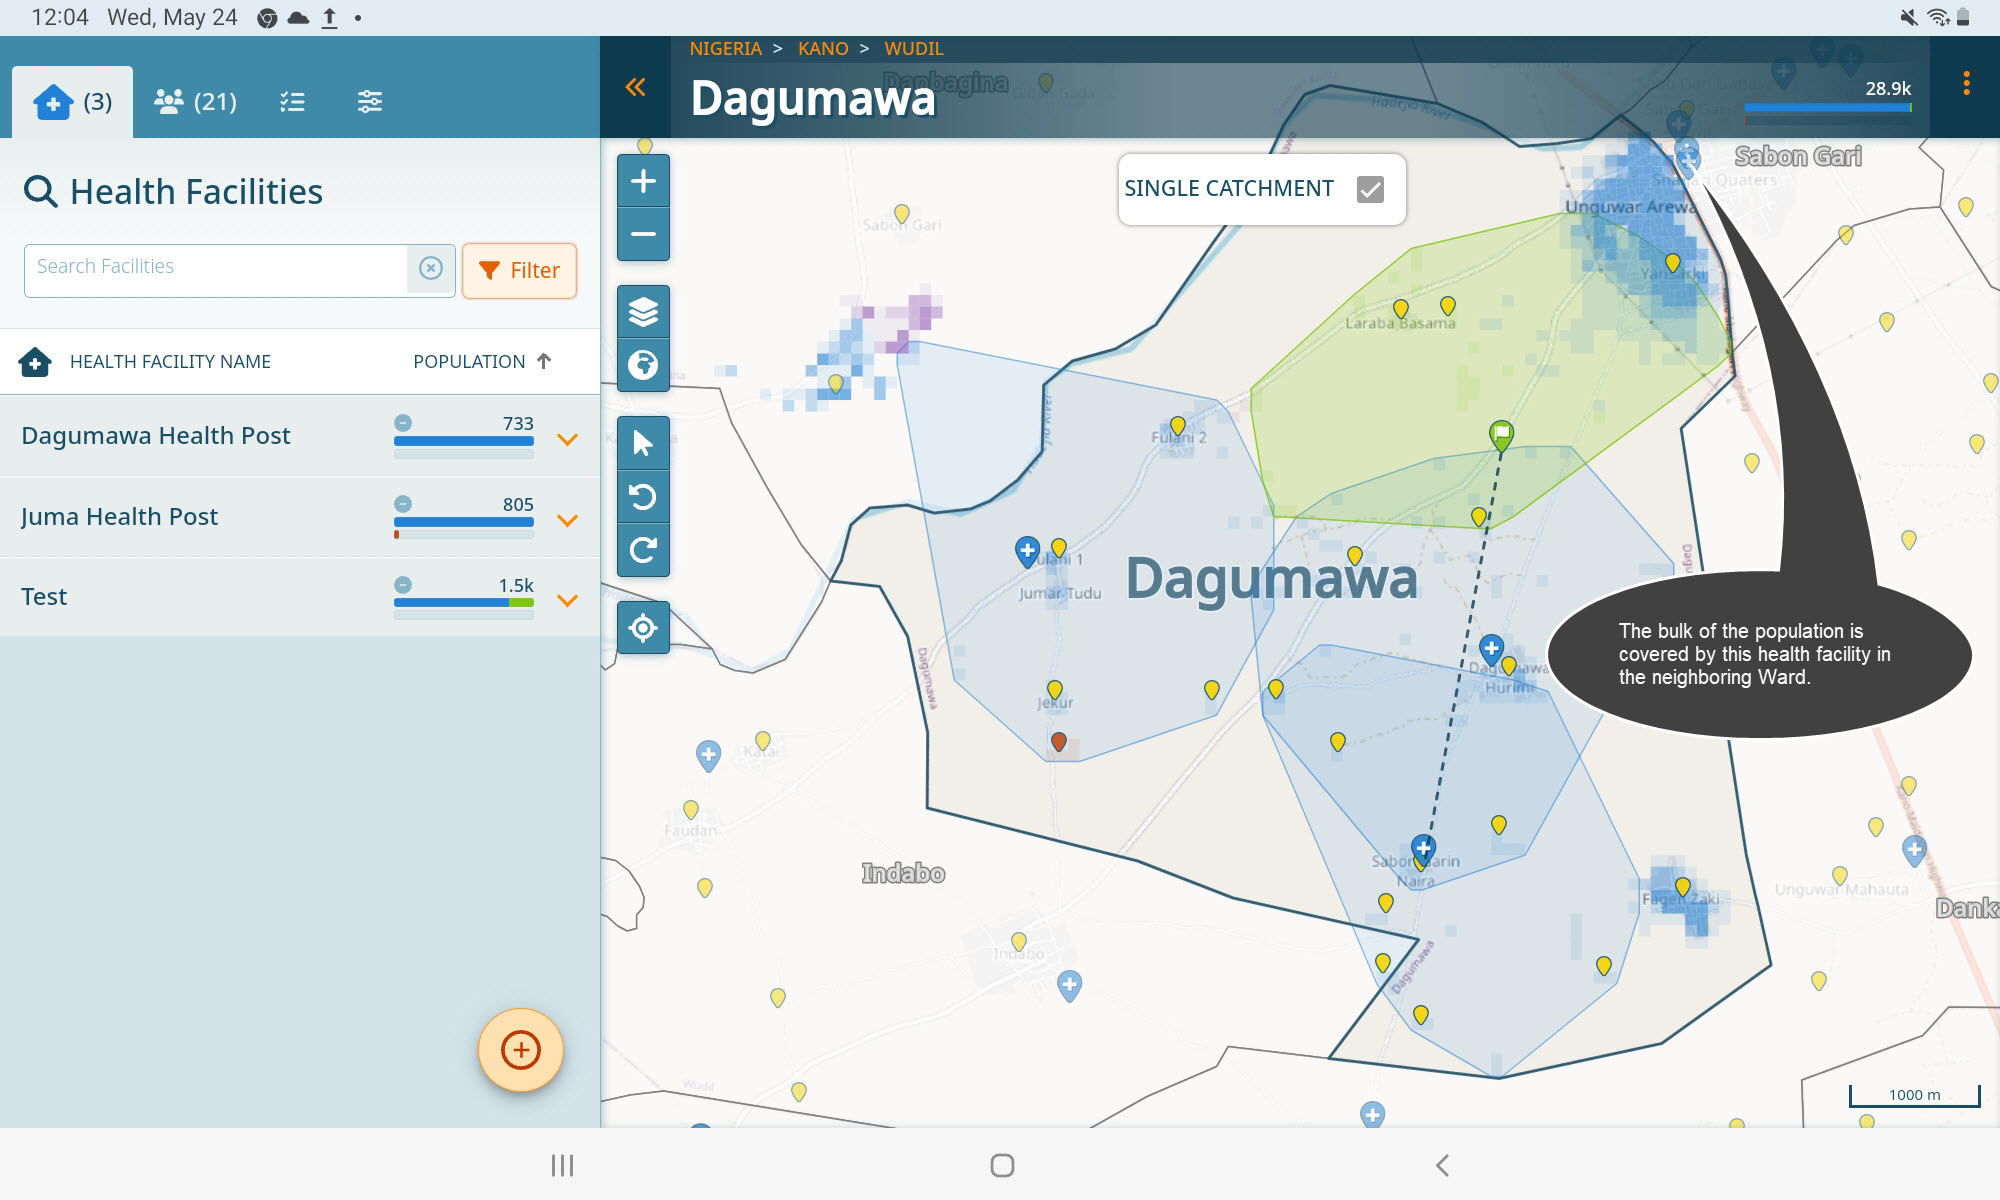Zoom out of the map
2000x1200 pixels.
[643, 234]
